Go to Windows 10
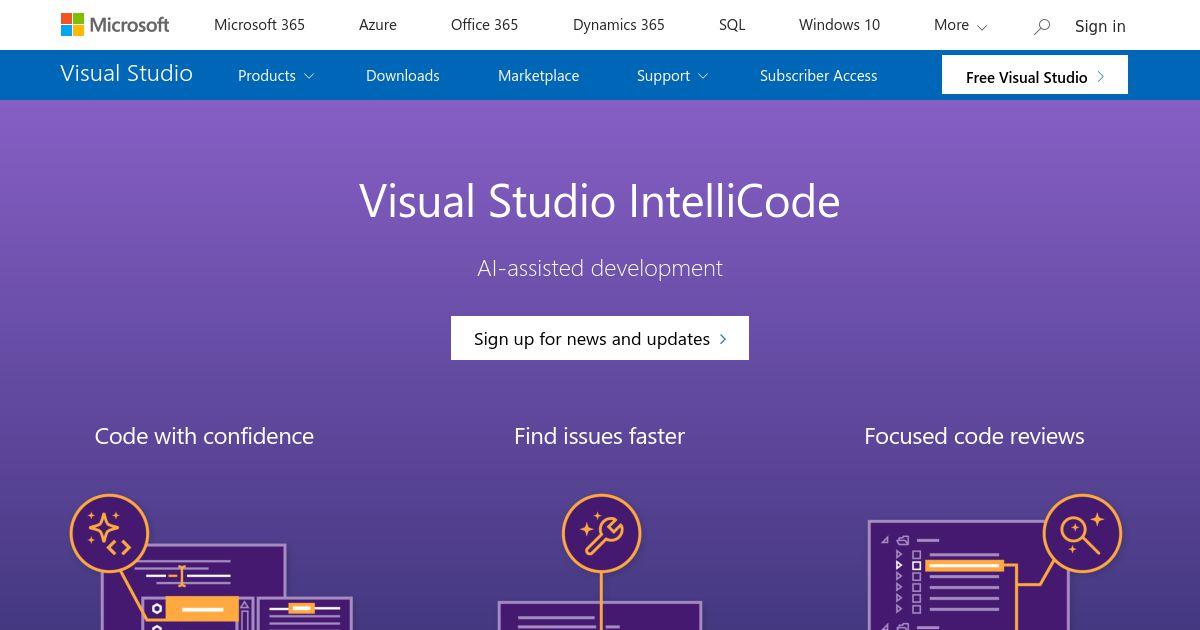The height and width of the screenshot is (630, 1200). (x=839, y=25)
